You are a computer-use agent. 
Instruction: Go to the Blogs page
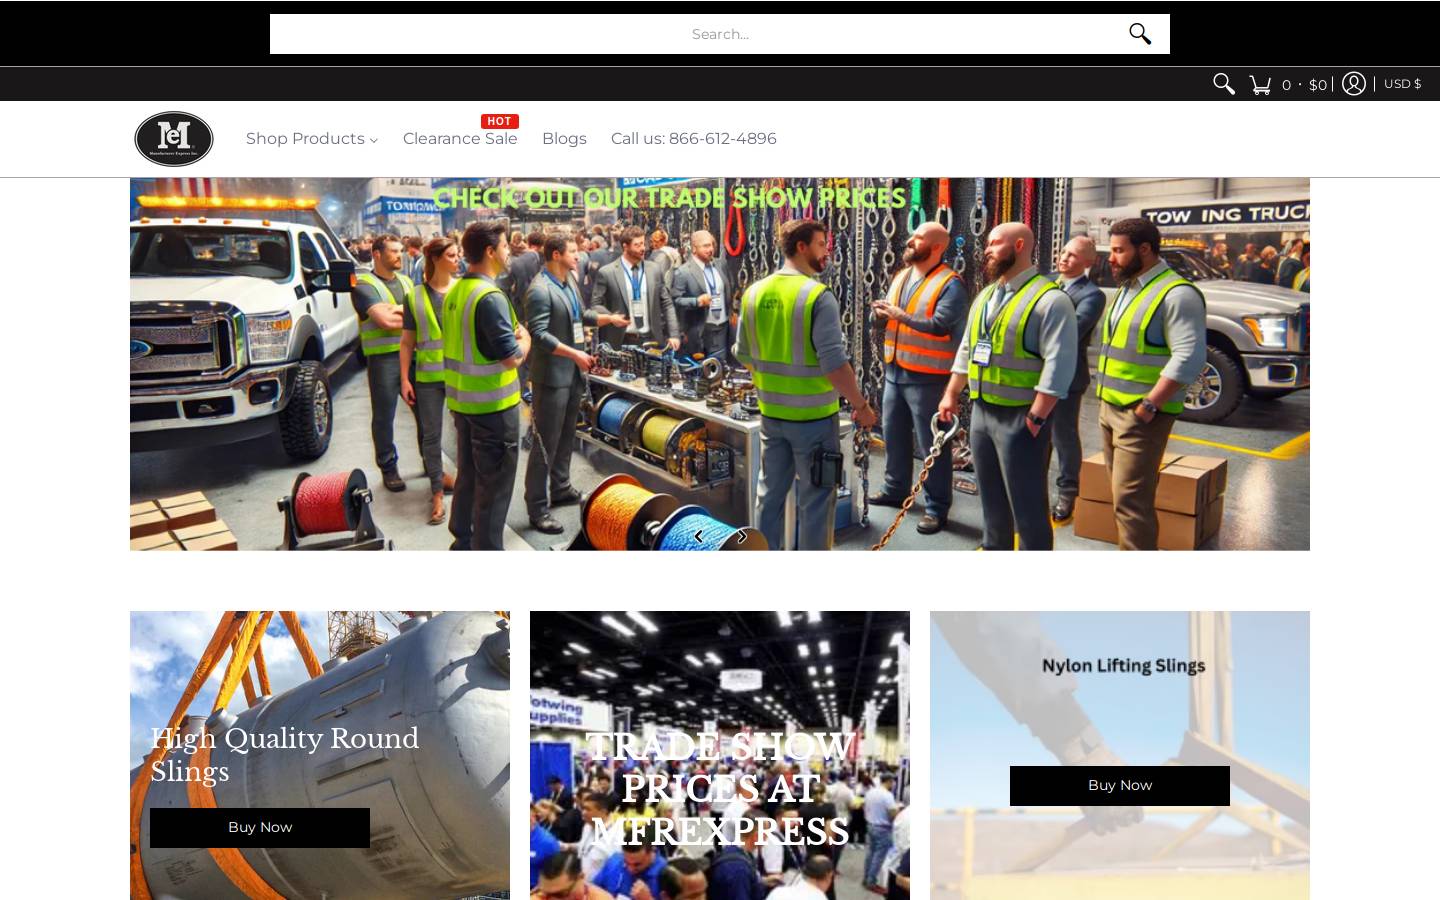point(564,139)
